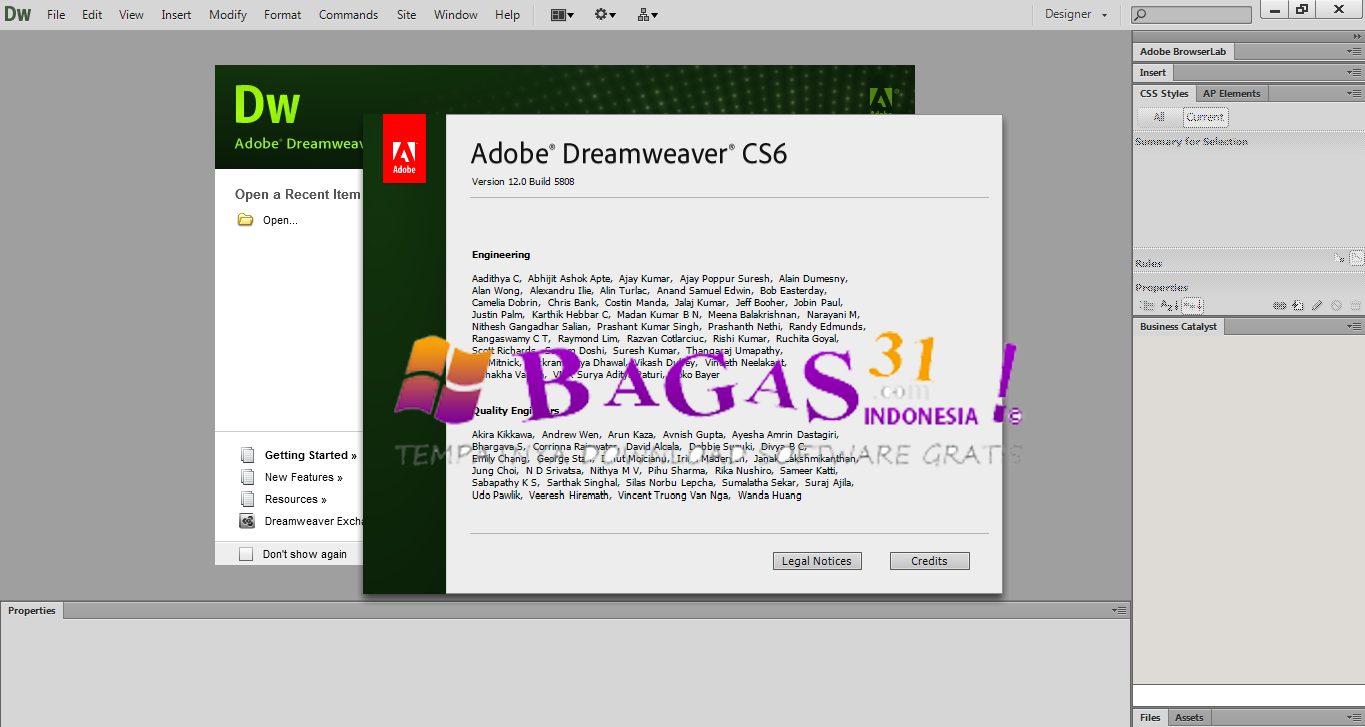Click the Dreamweaver Exchange icon on the welcome screen
The height and width of the screenshot is (727, 1365).
click(x=247, y=521)
